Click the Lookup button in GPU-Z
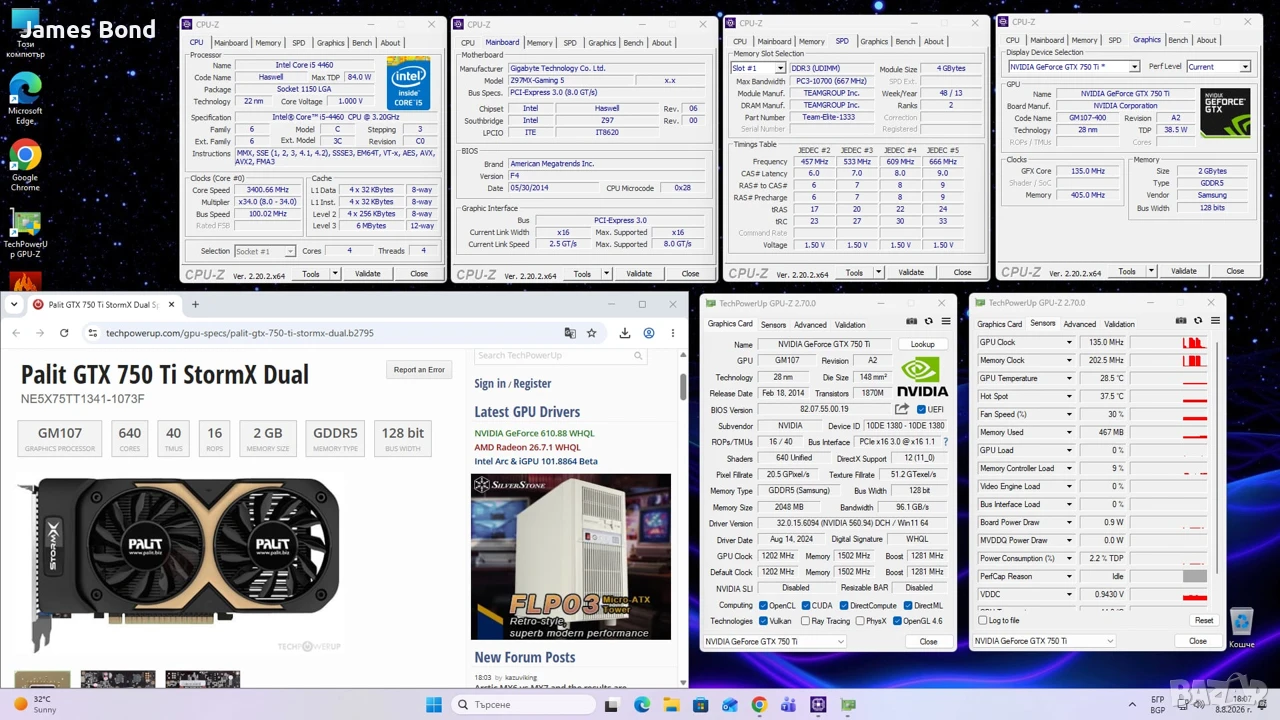The height and width of the screenshot is (720, 1280). (x=922, y=344)
